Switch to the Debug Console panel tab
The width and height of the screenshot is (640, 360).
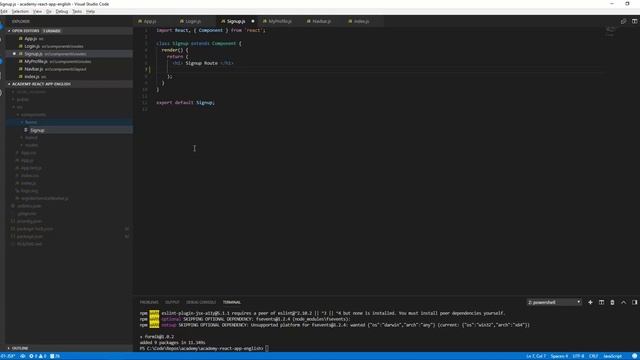[x=201, y=302]
